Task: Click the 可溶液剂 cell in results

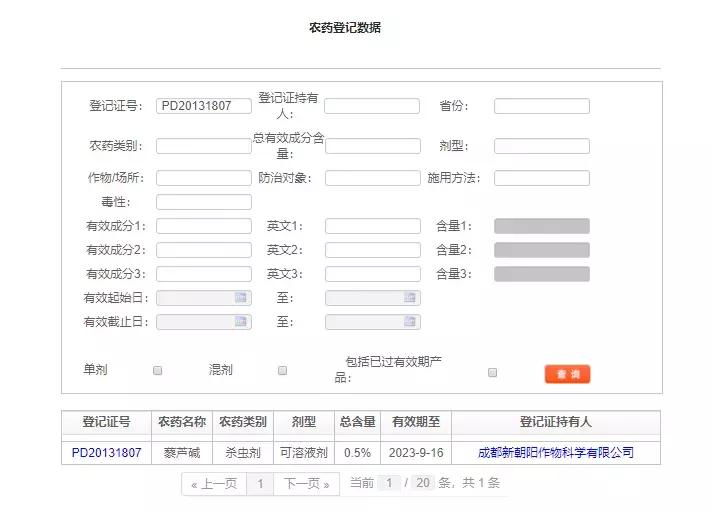Action: pos(304,453)
